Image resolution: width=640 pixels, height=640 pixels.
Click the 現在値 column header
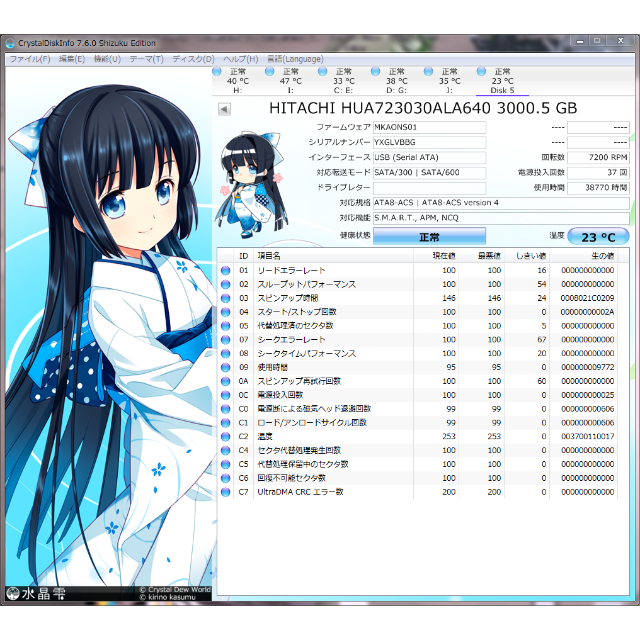coord(436,256)
